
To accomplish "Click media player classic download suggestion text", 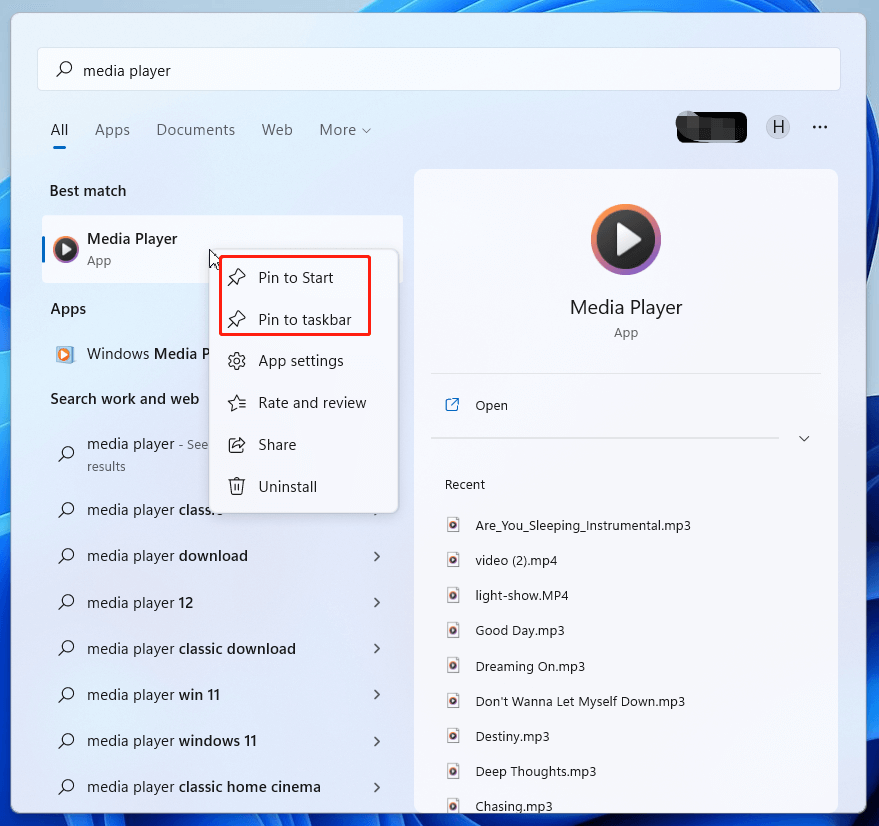I will click(191, 648).
